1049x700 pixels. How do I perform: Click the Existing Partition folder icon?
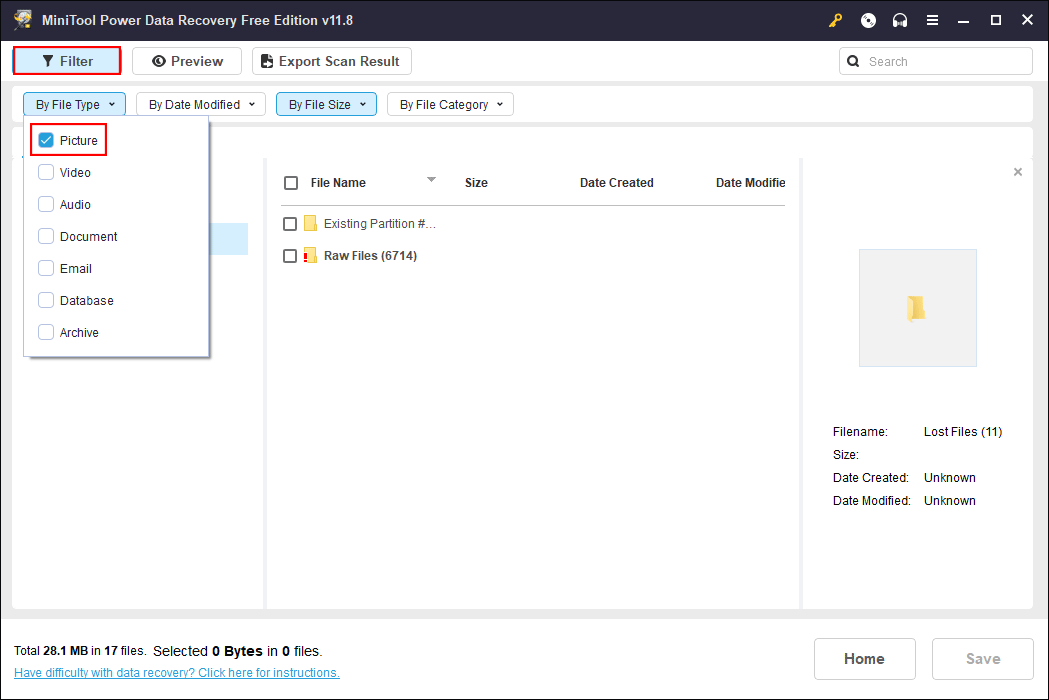point(310,224)
